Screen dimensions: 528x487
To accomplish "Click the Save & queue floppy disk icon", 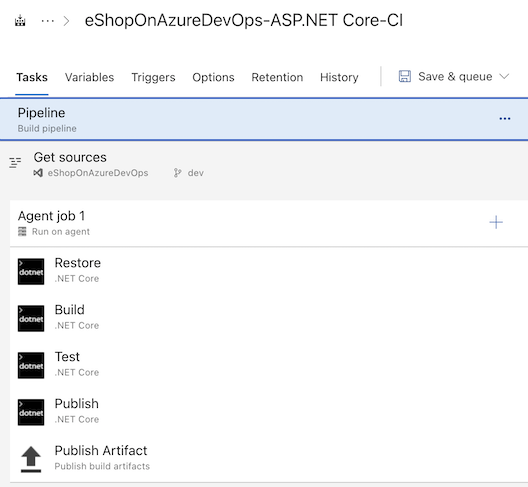I will [404, 76].
